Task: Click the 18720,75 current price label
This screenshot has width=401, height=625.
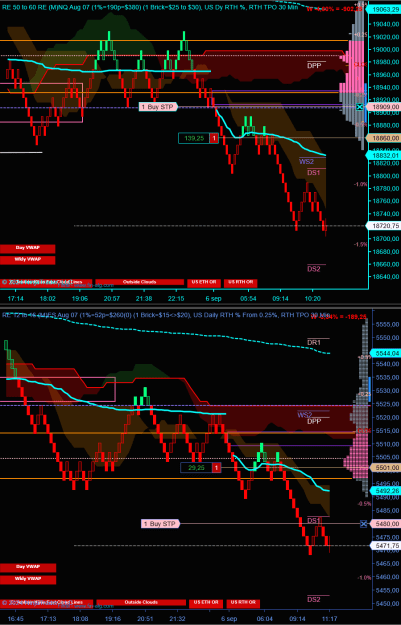Action: 384,226
